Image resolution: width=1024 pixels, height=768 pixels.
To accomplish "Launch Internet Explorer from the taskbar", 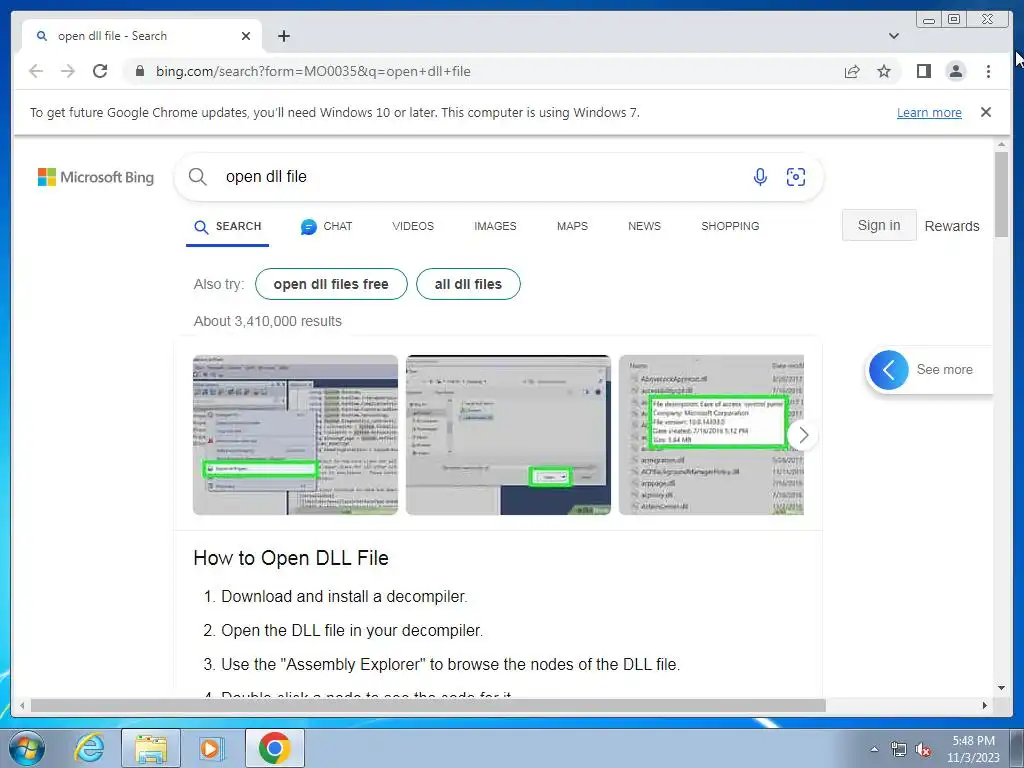I will pyautogui.click(x=88, y=748).
